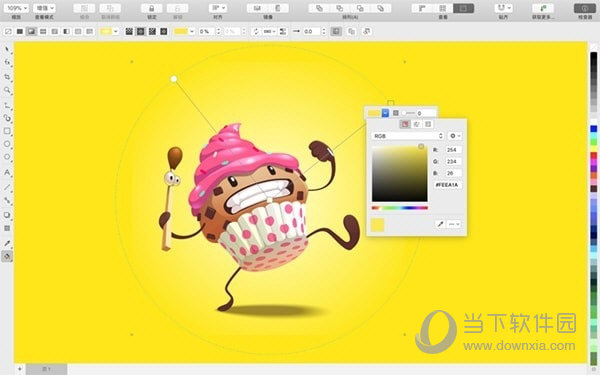Screen dimensions: 600x375
Task: Select the straight line dimension tool
Action: tap(7, 187)
